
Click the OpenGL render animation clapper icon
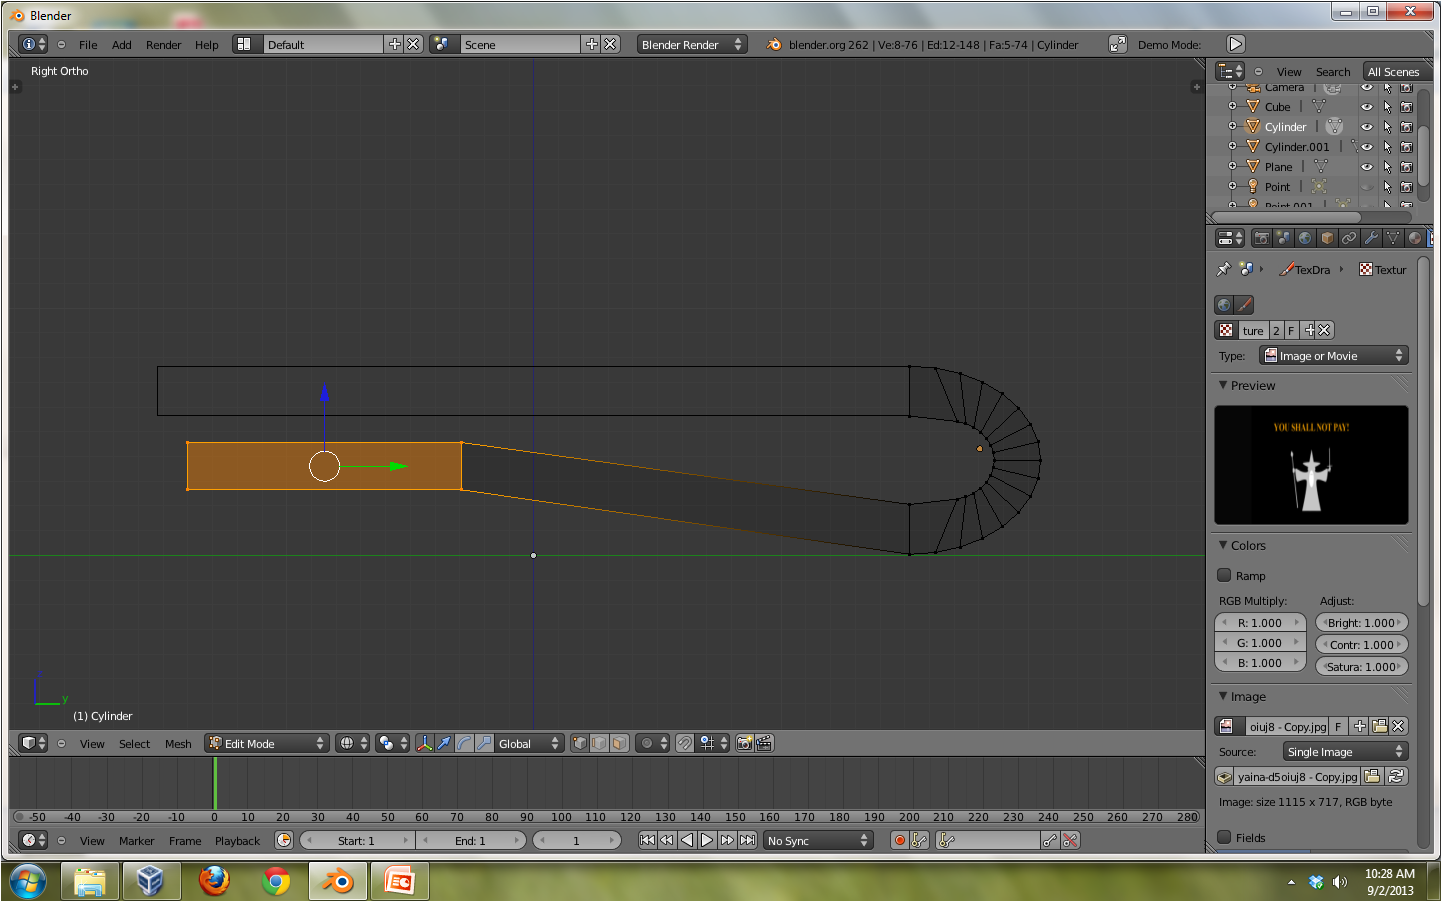tap(764, 743)
